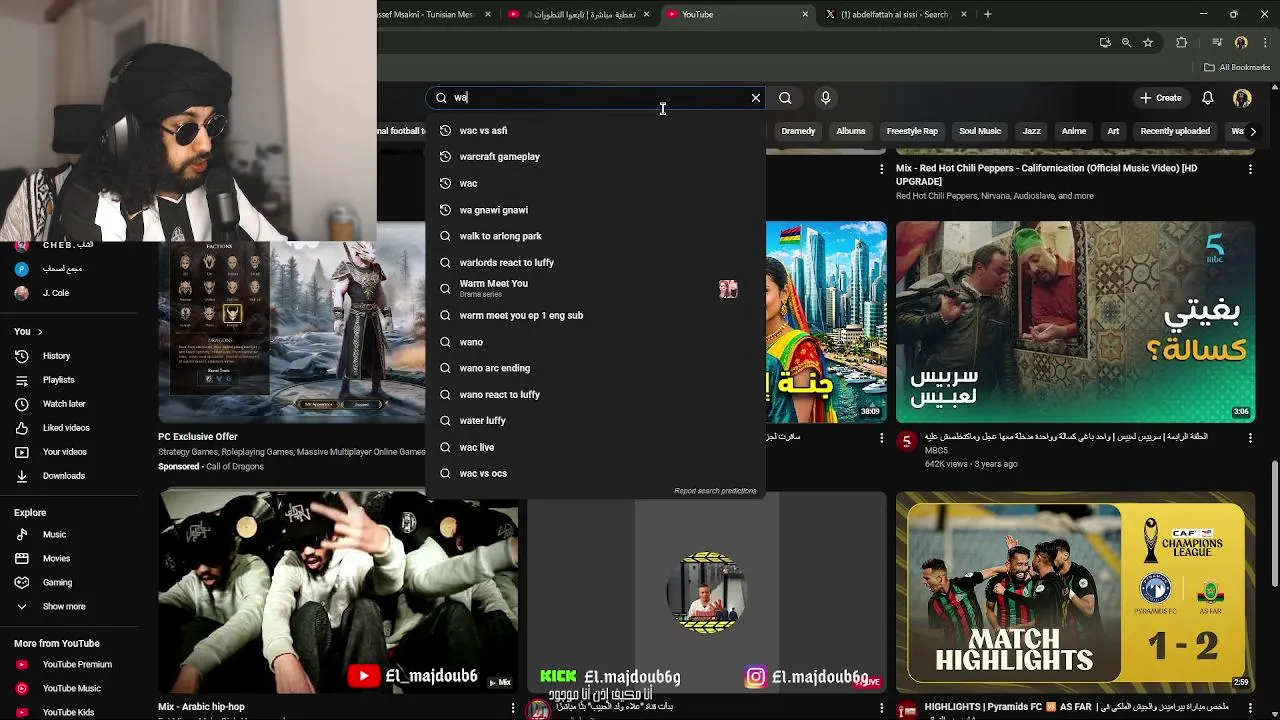Filter by the Recently uploaded chip
This screenshot has height=720, width=1280.
pos(1175,131)
